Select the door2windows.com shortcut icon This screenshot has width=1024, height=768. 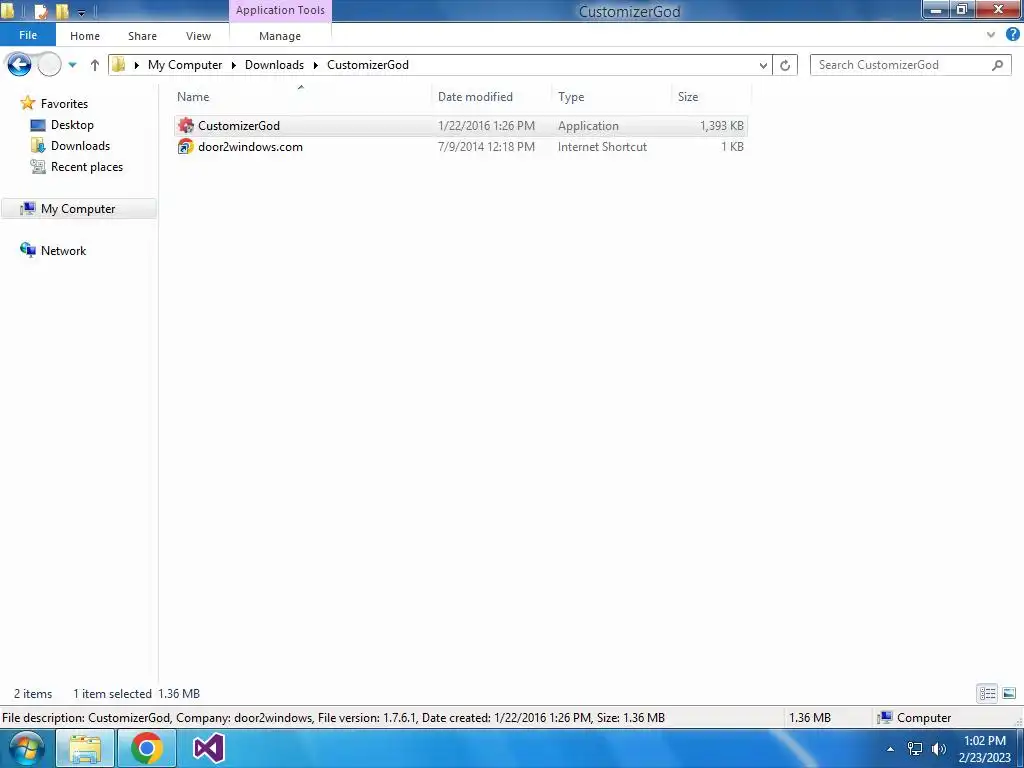coord(185,146)
